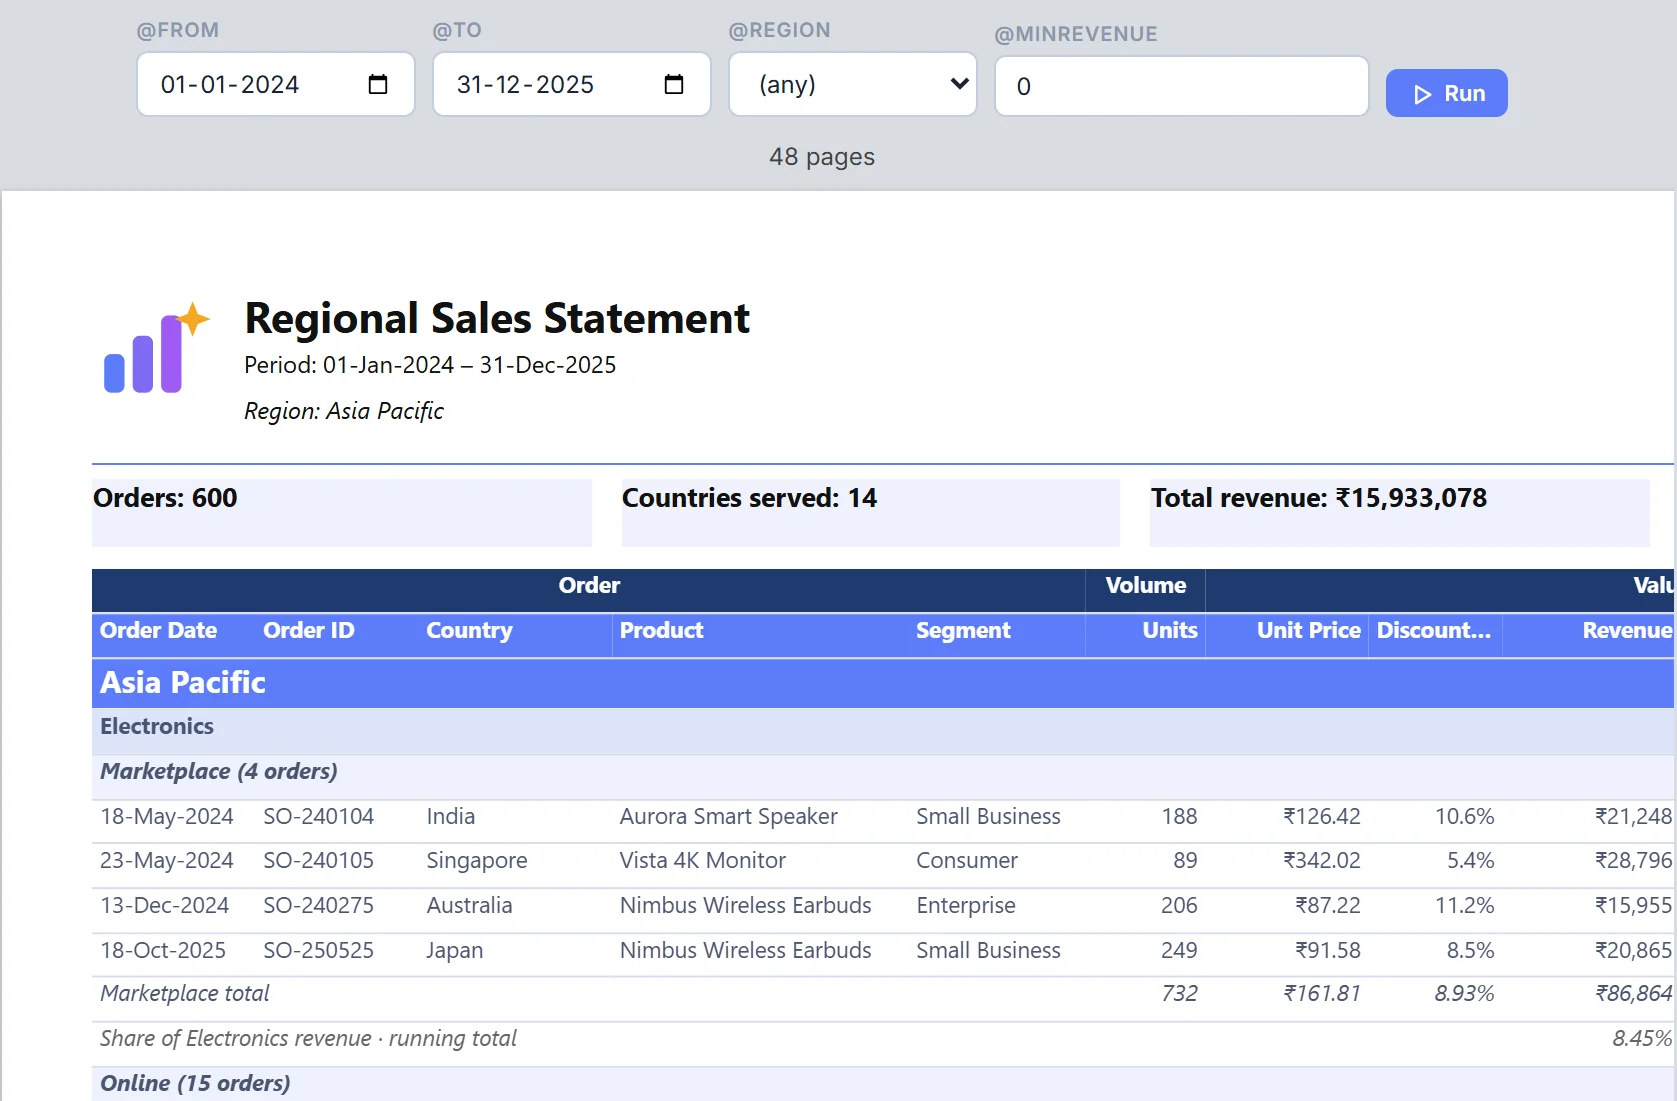Click the Units column header

point(1170,631)
